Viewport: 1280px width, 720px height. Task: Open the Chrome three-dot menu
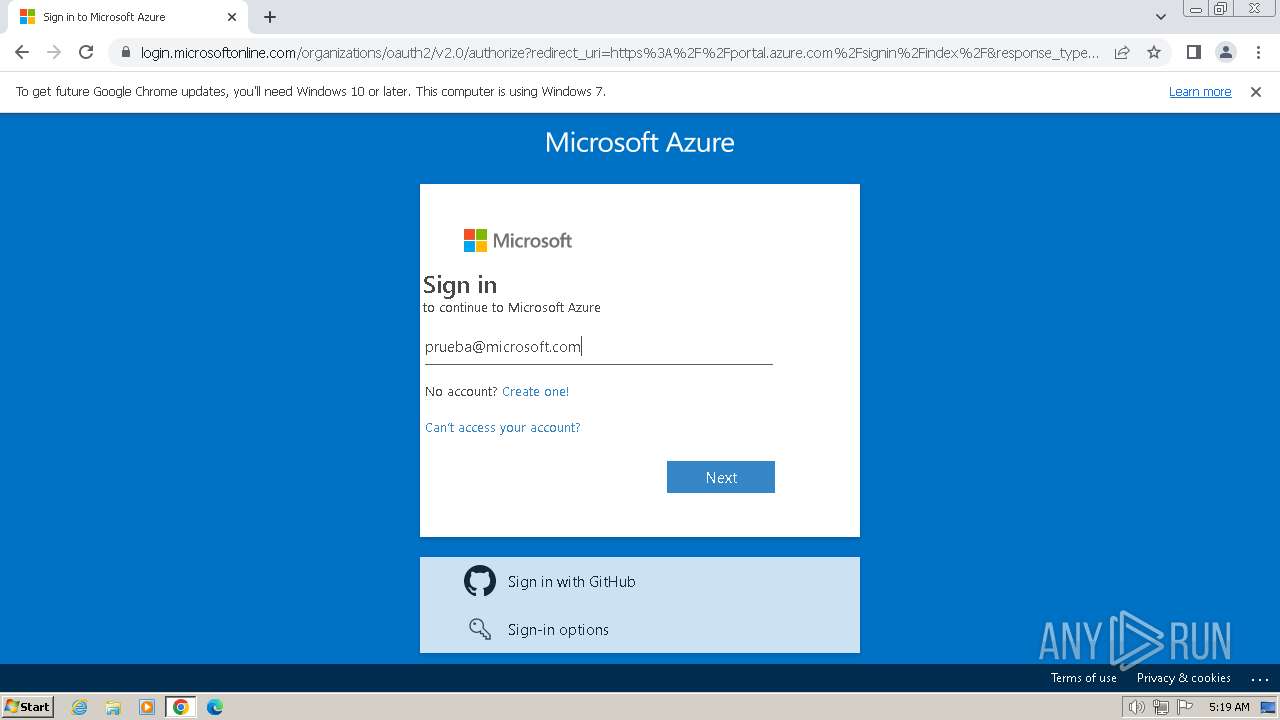click(x=1257, y=52)
